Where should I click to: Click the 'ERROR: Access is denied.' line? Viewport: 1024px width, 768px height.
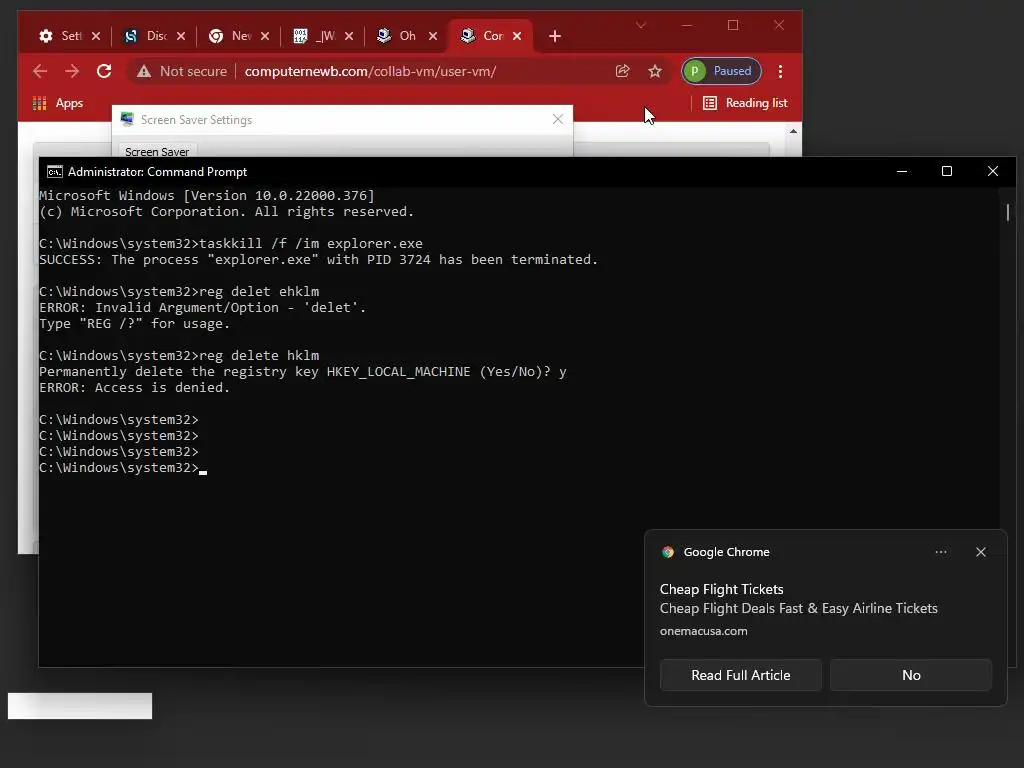pos(135,387)
